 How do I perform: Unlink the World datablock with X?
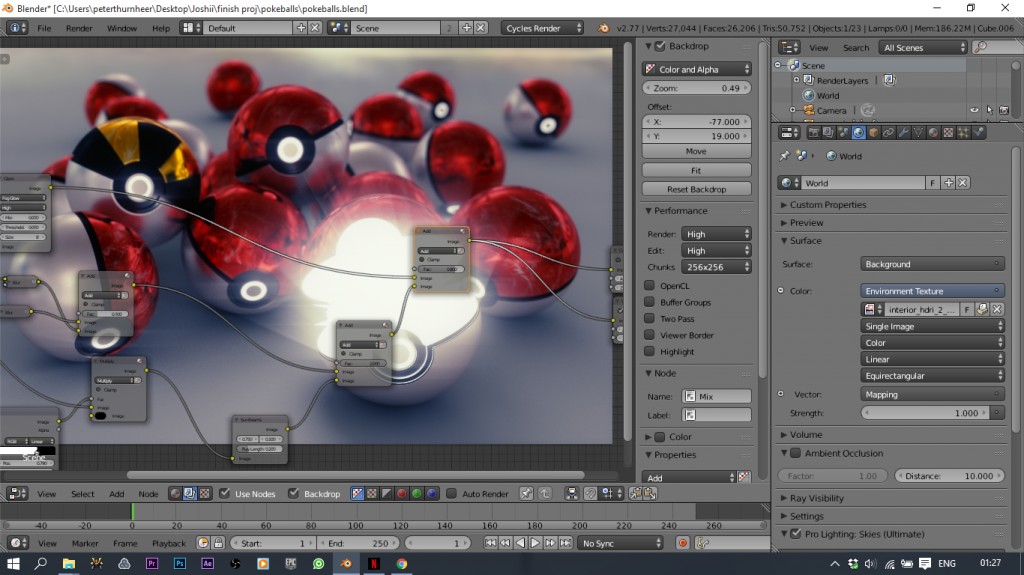coord(963,183)
